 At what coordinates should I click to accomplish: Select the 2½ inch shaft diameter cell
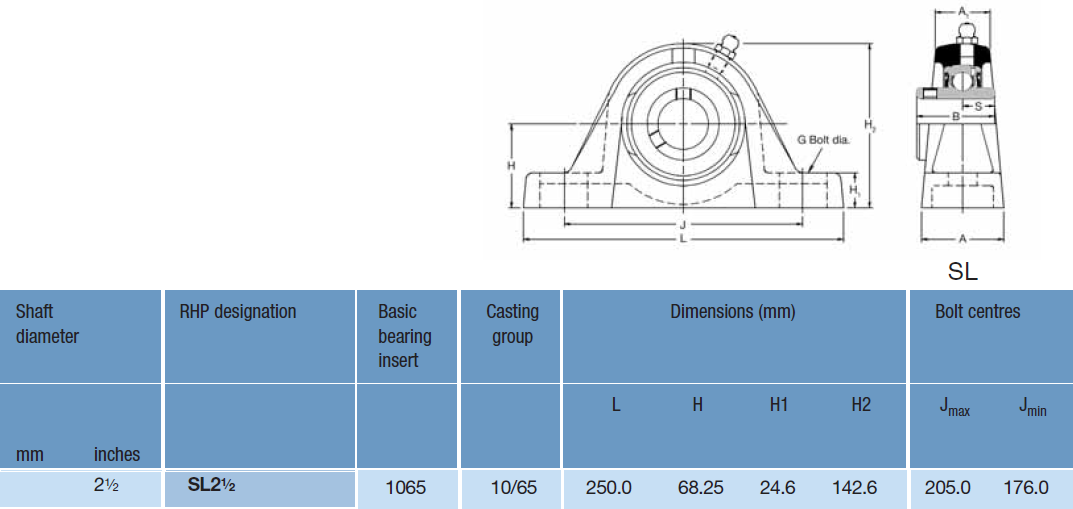106,487
